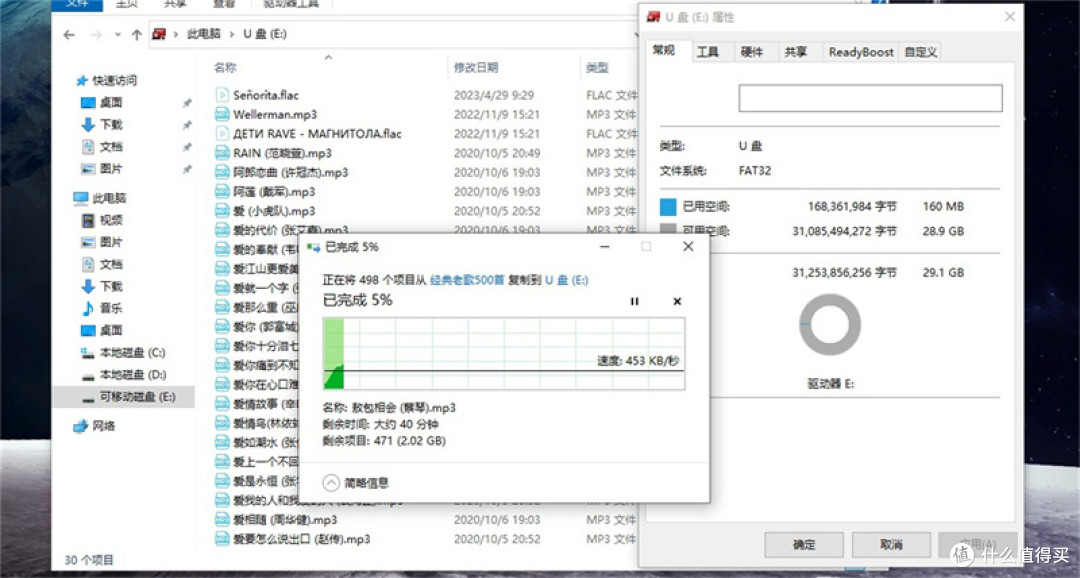This screenshot has width=1080, height=578.
Task: Select 爱要怎么说出口 (赵传).mp3 file
Action: [x=302, y=539]
